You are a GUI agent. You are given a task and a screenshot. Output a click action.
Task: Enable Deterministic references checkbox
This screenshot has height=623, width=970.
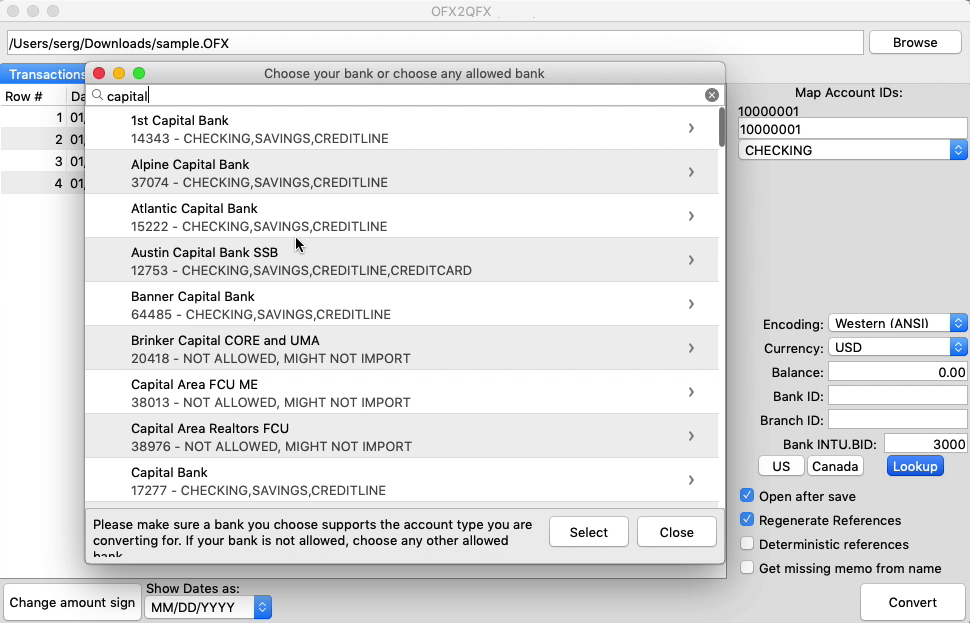(x=747, y=544)
